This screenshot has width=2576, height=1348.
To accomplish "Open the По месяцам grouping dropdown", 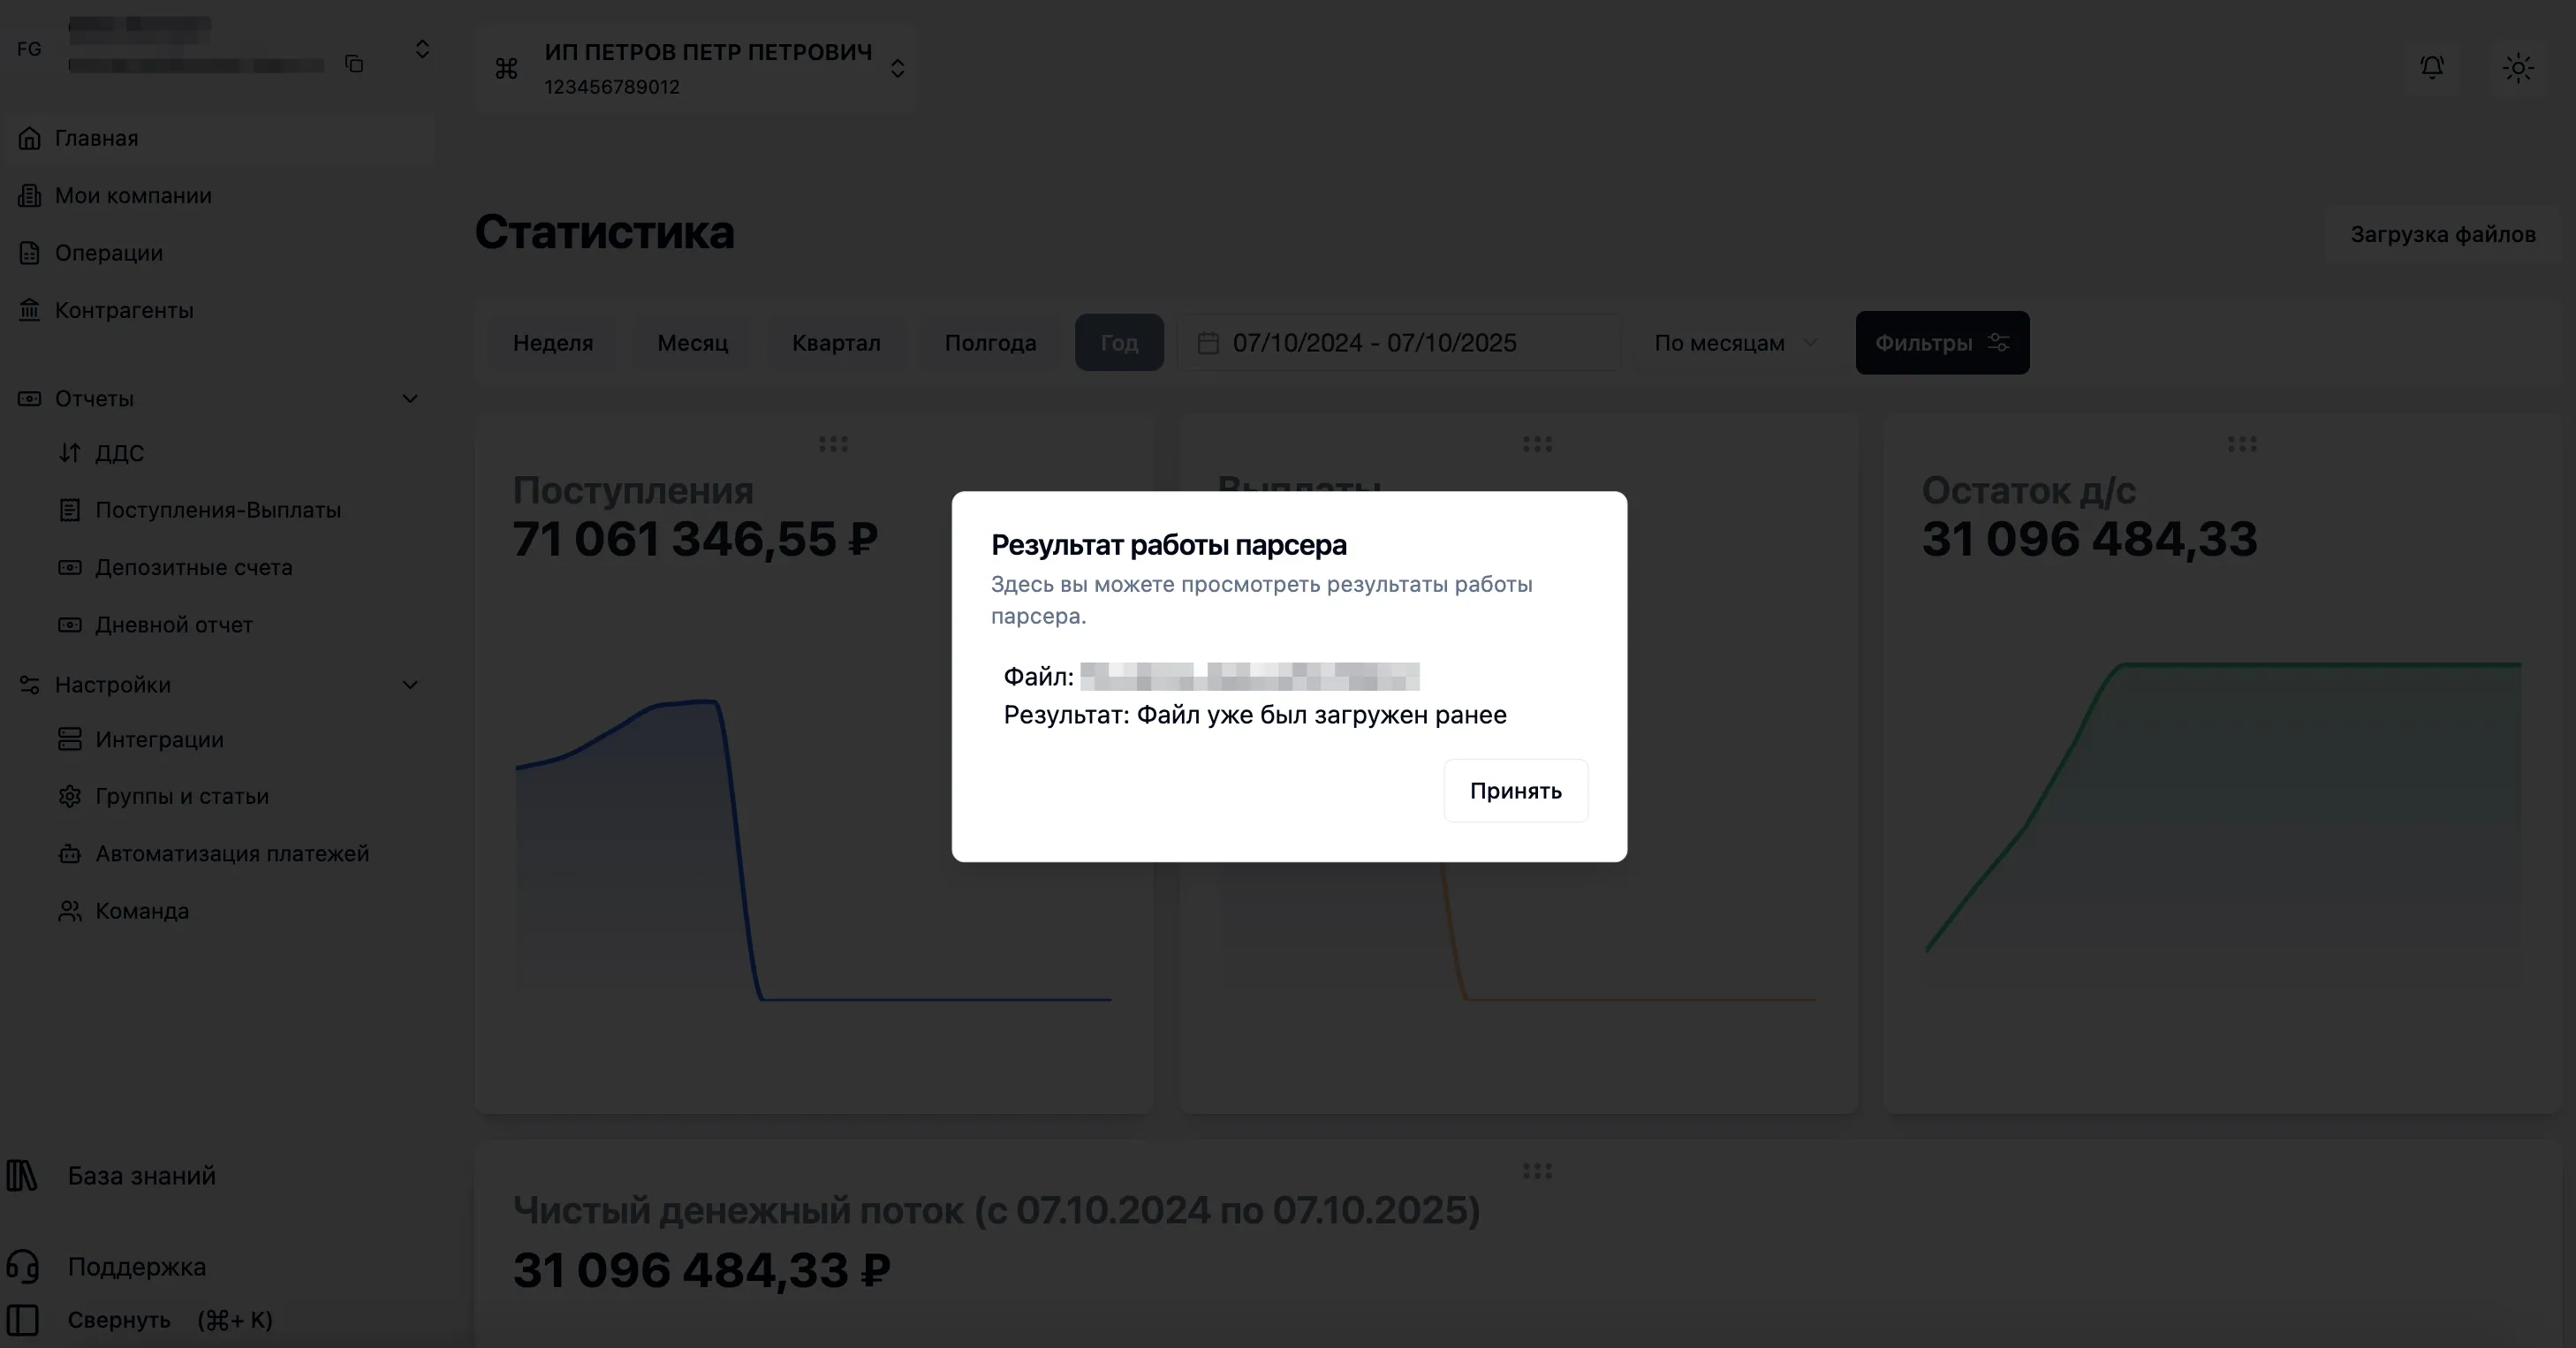I will click(x=1736, y=343).
